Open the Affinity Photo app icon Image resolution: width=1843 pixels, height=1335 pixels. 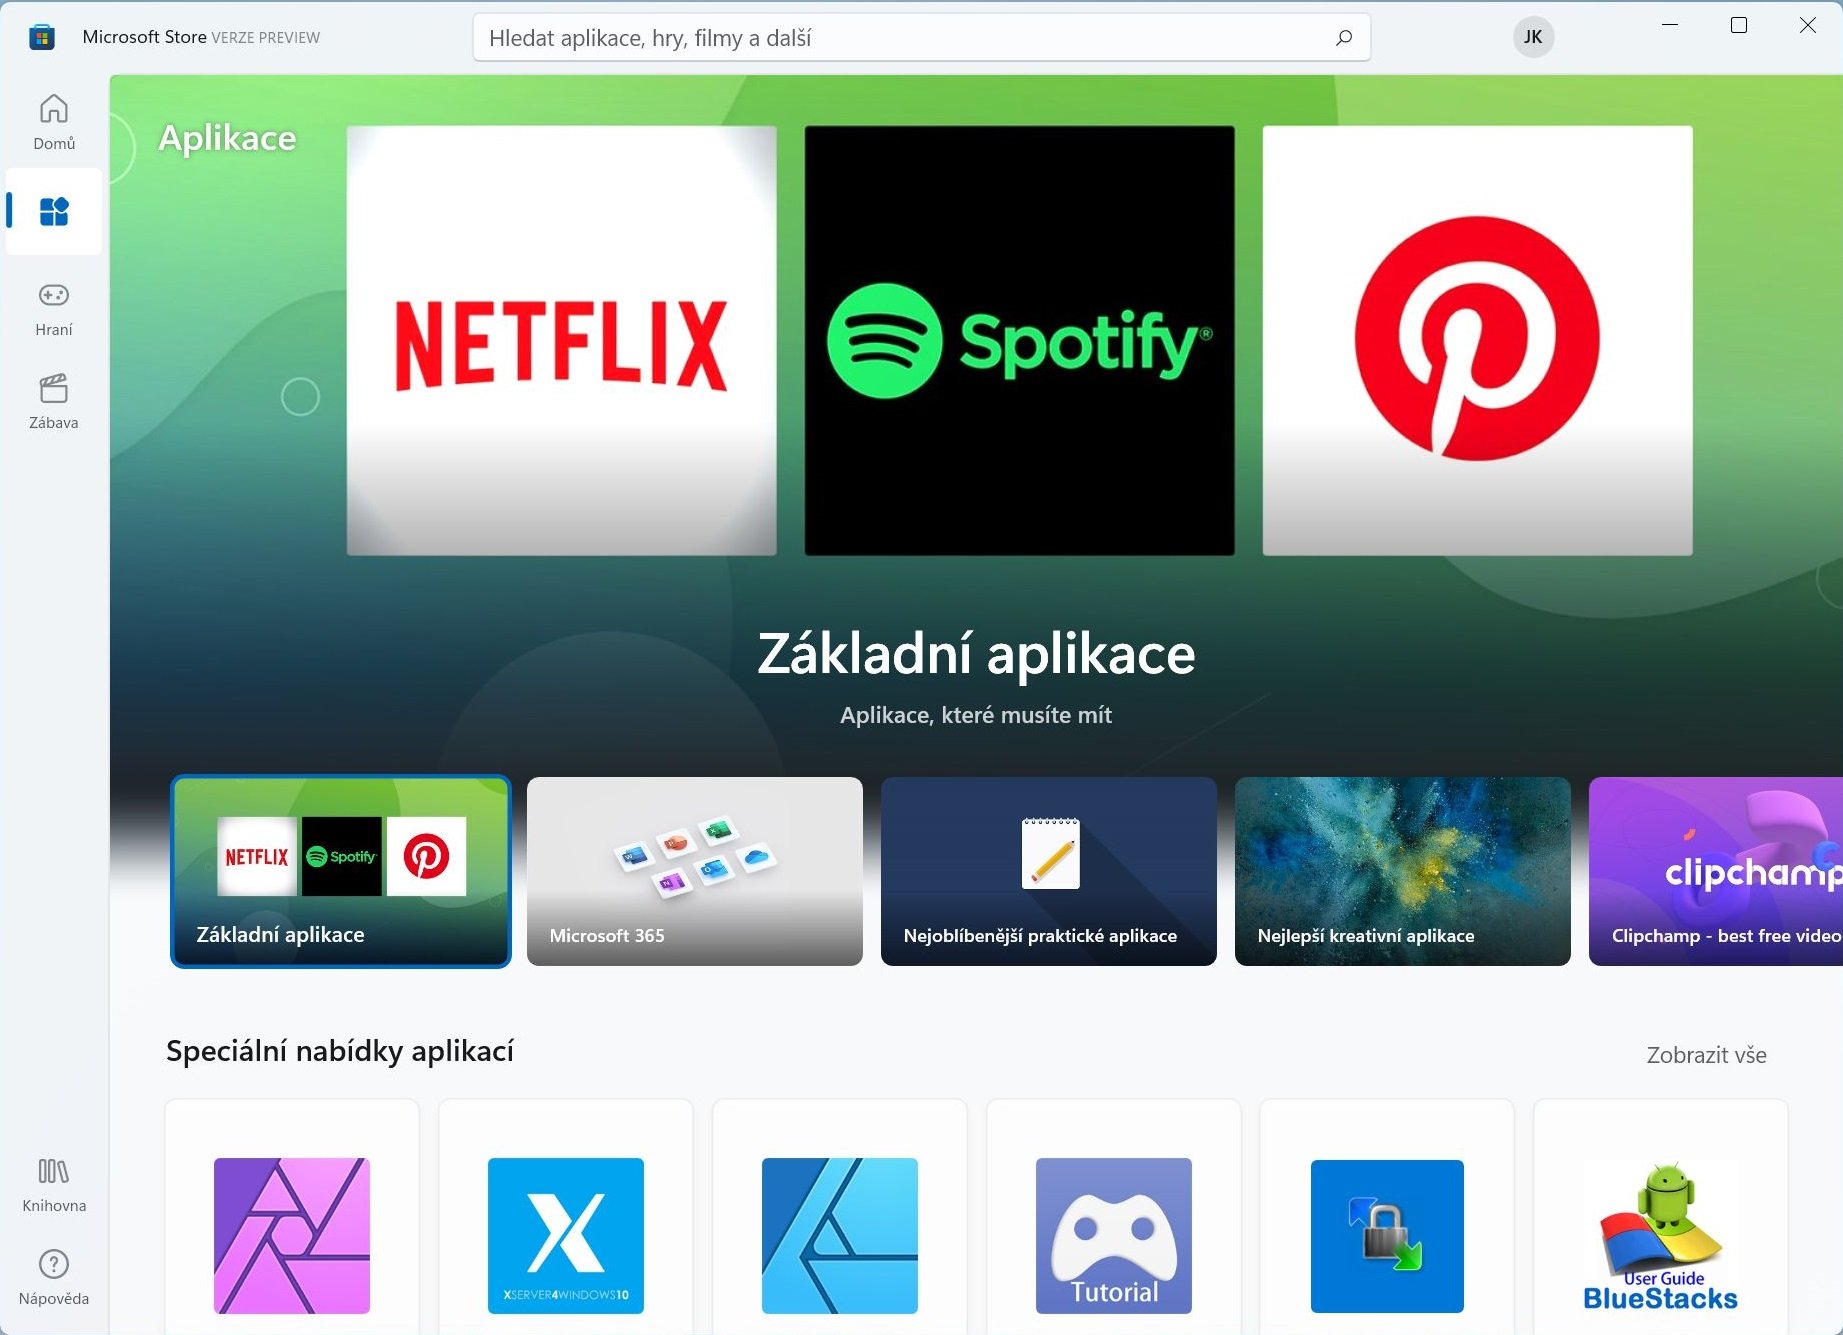(292, 1236)
